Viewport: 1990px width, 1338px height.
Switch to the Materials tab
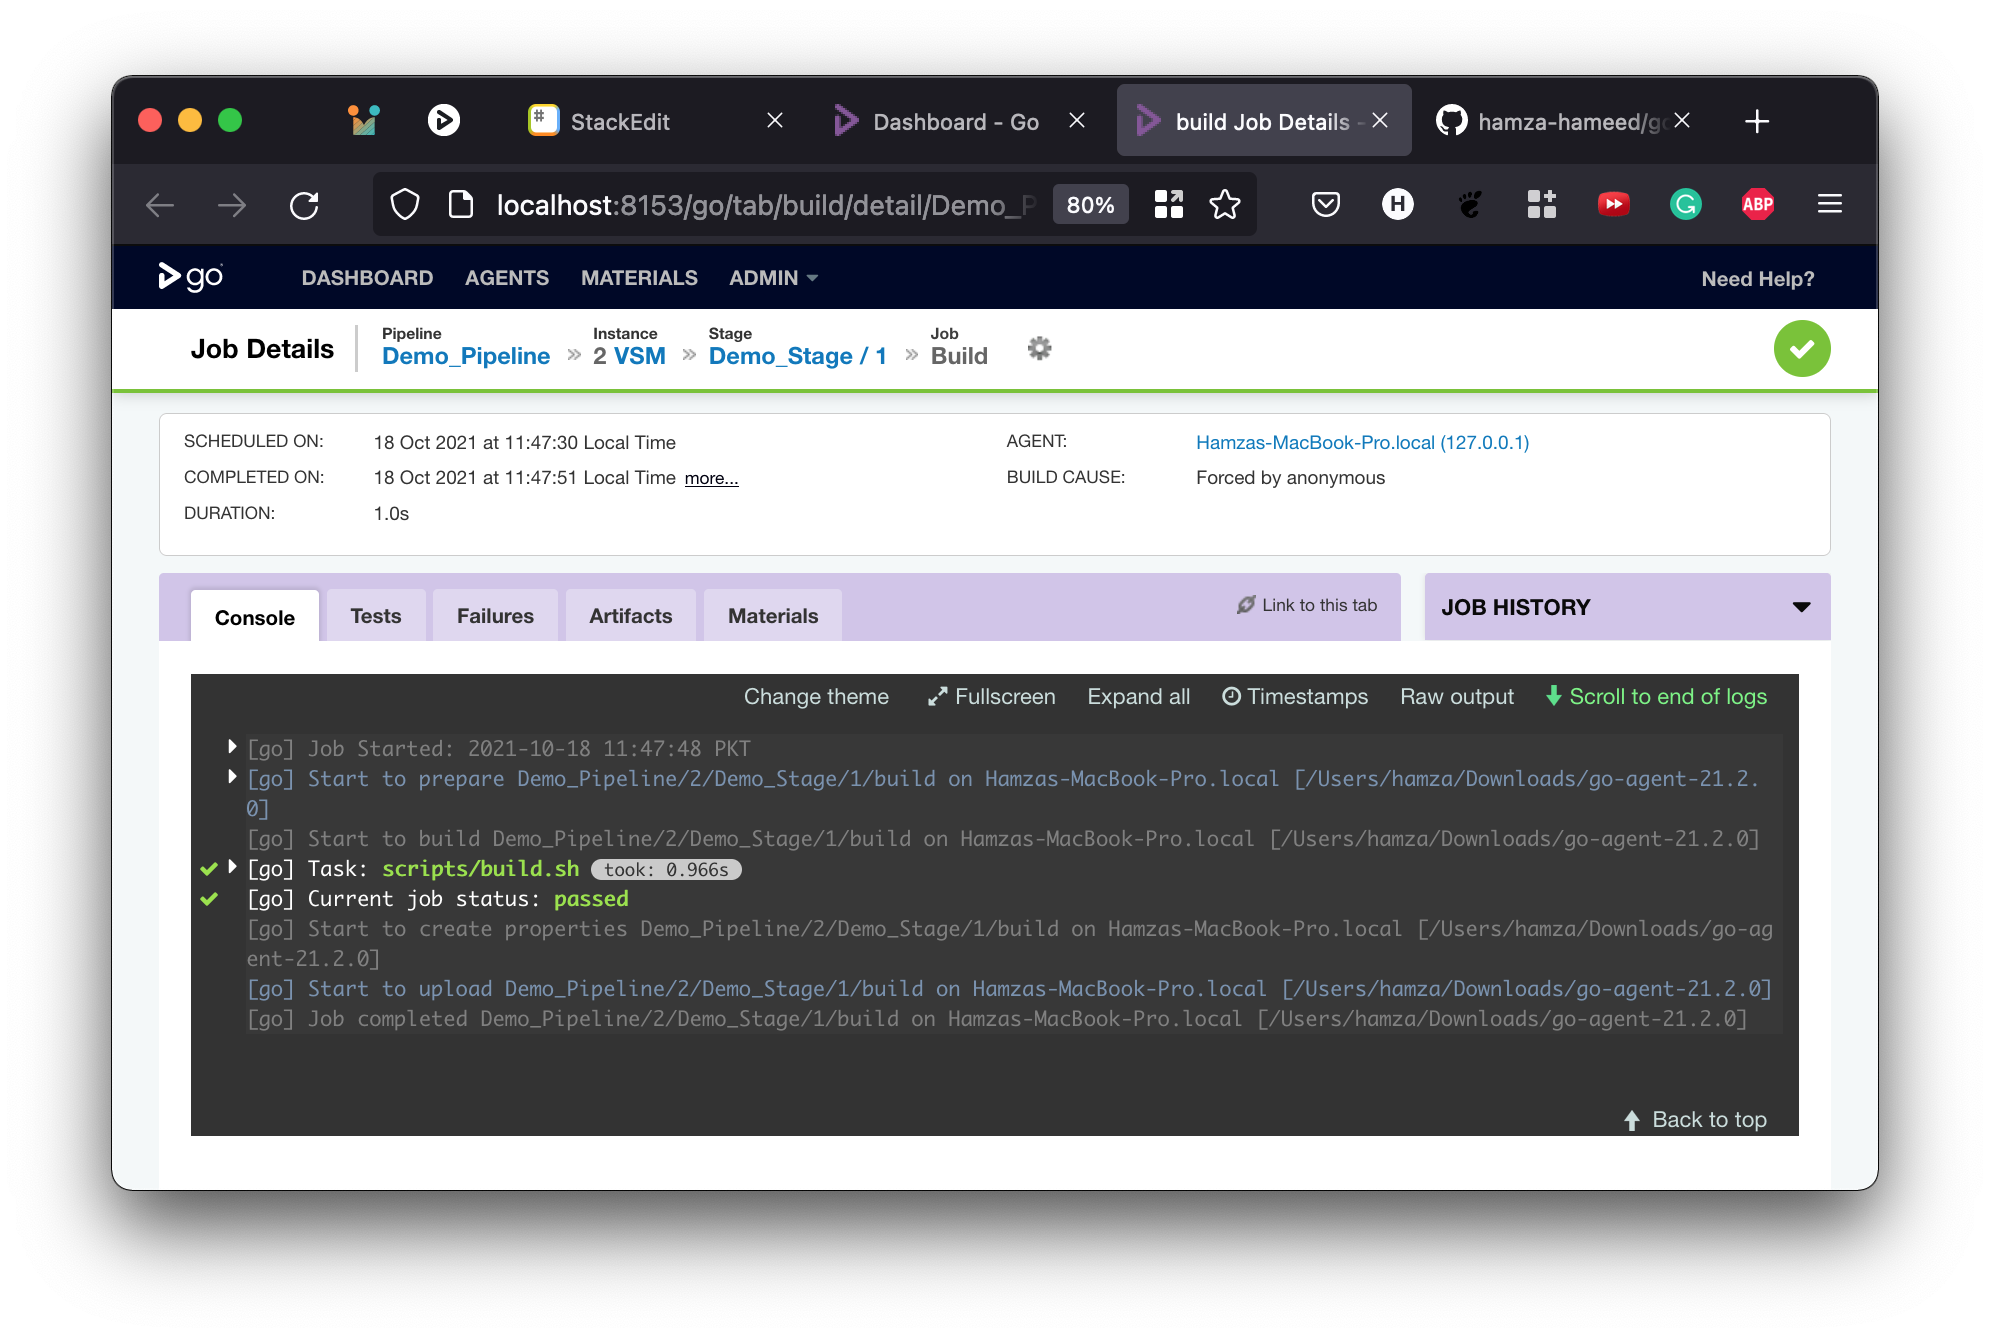tap(772, 614)
